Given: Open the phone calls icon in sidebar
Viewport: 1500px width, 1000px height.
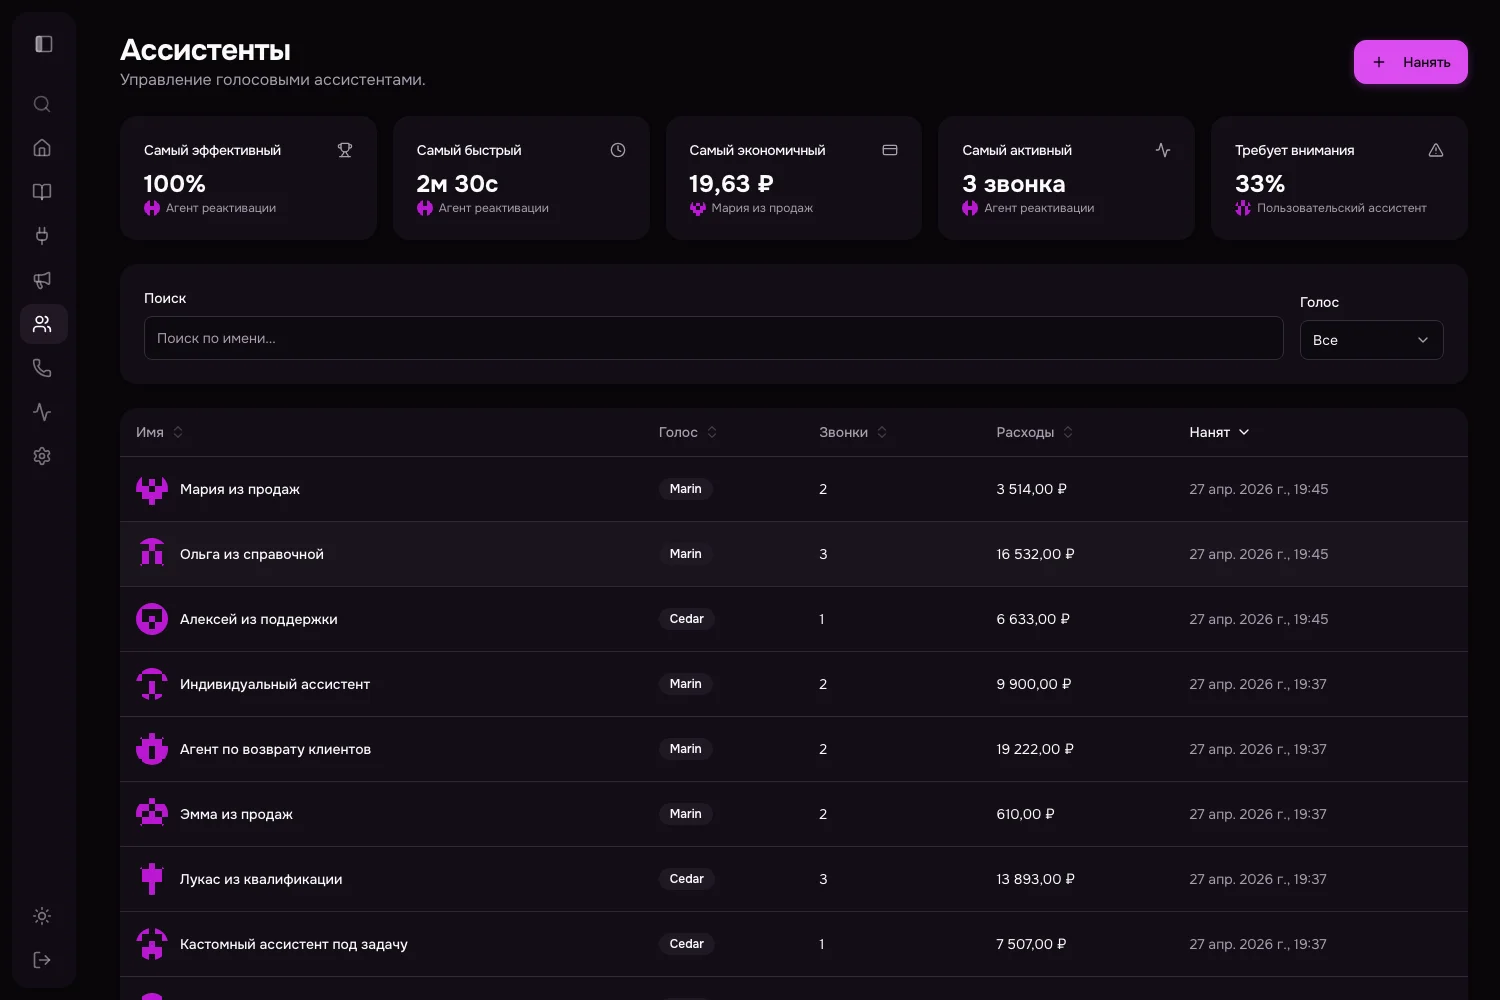Looking at the screenshot, I should [42, 368].
